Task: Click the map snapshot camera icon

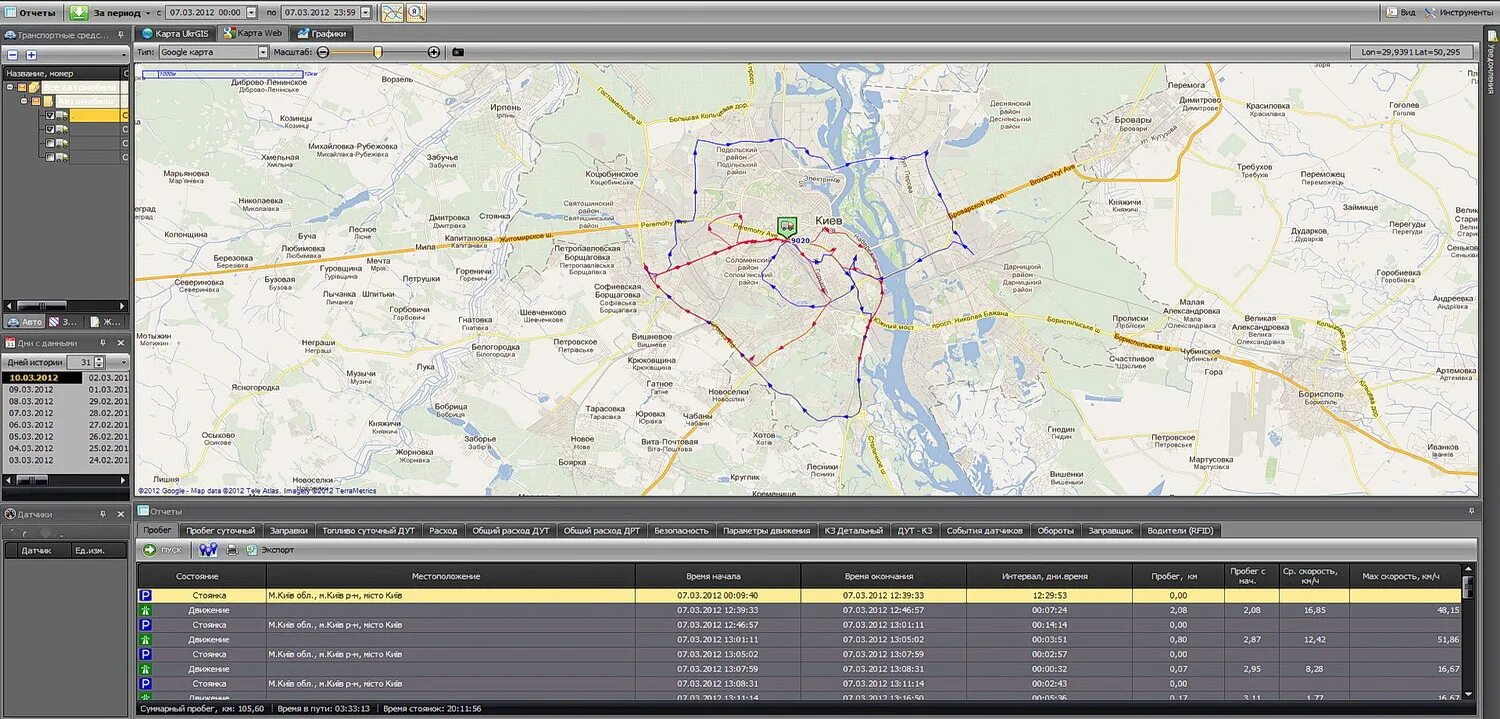Action: (458, 51)
